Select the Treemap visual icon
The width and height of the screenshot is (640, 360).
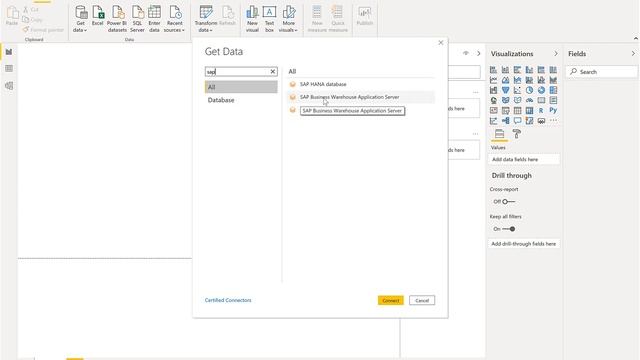click(x=553, y=90)
